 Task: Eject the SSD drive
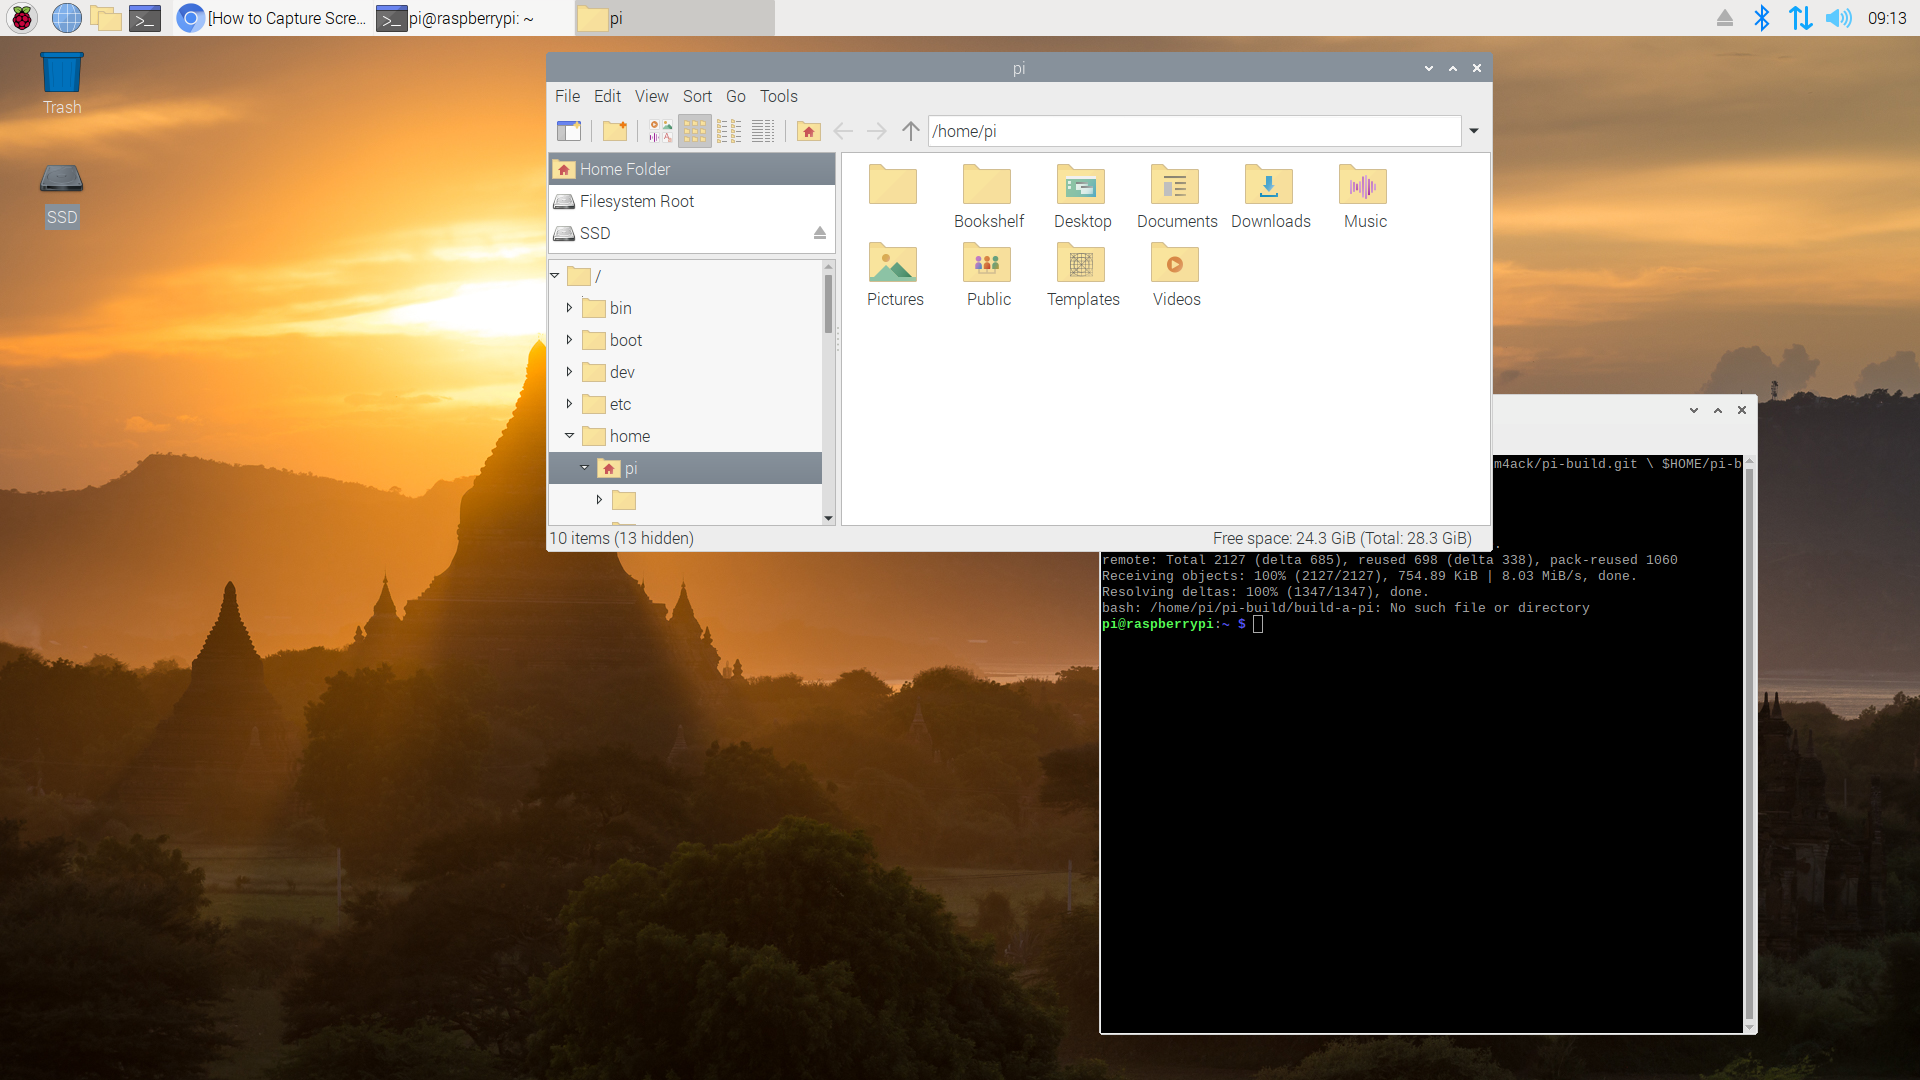[x=820, y=233]
